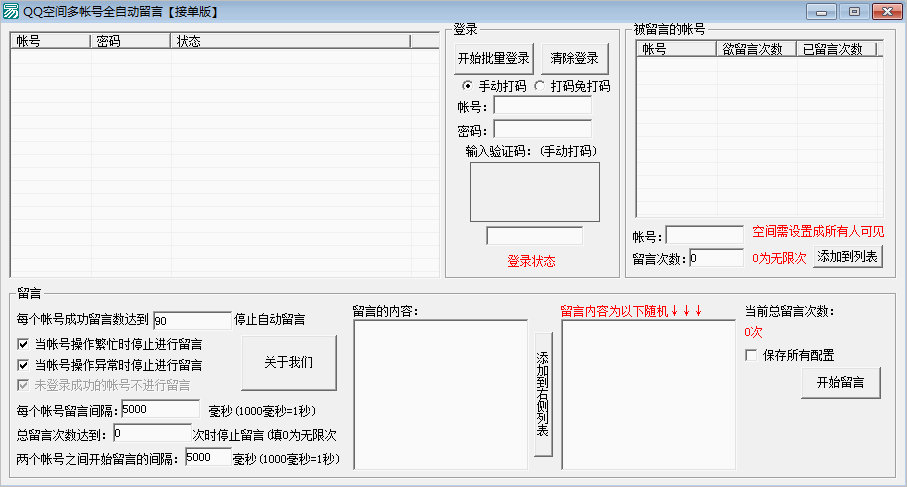
Task: Click the captcha image box
Action: coord(534,192)
